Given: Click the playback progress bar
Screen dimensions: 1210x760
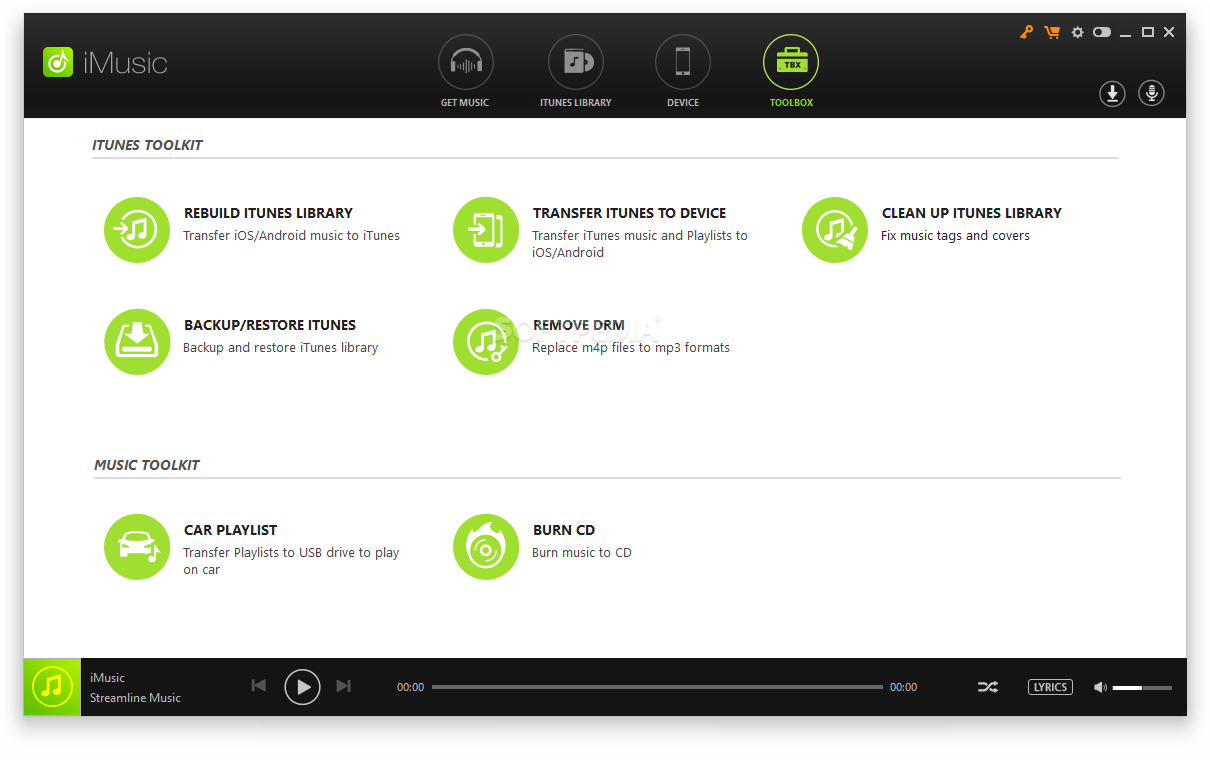Looking at the screenshot, I should click(657, 687).
